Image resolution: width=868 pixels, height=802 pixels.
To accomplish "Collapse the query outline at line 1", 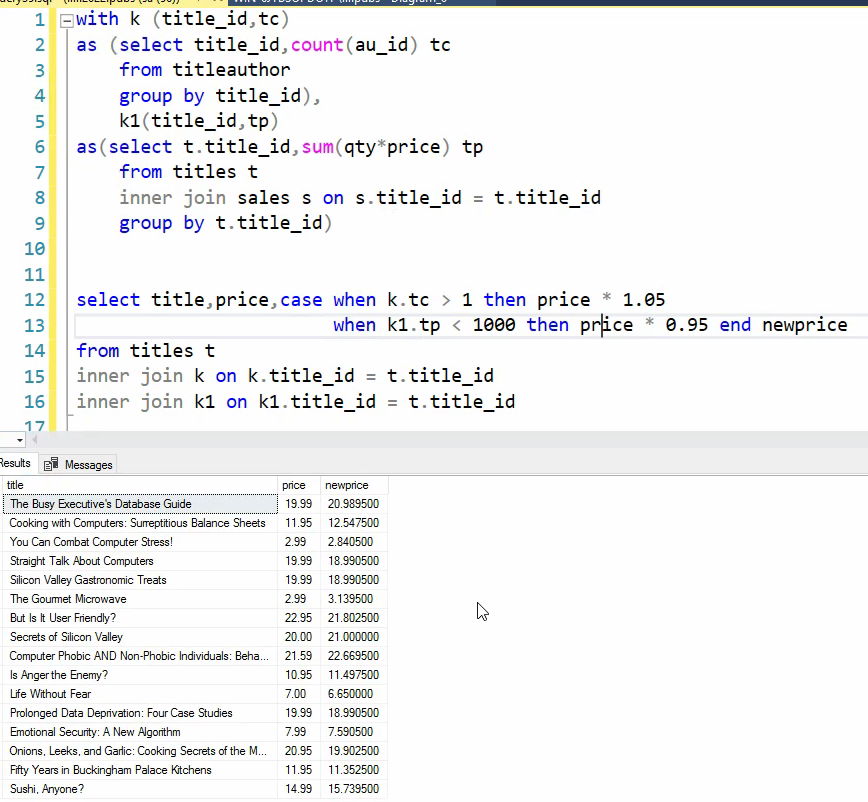I will [67, 21].
